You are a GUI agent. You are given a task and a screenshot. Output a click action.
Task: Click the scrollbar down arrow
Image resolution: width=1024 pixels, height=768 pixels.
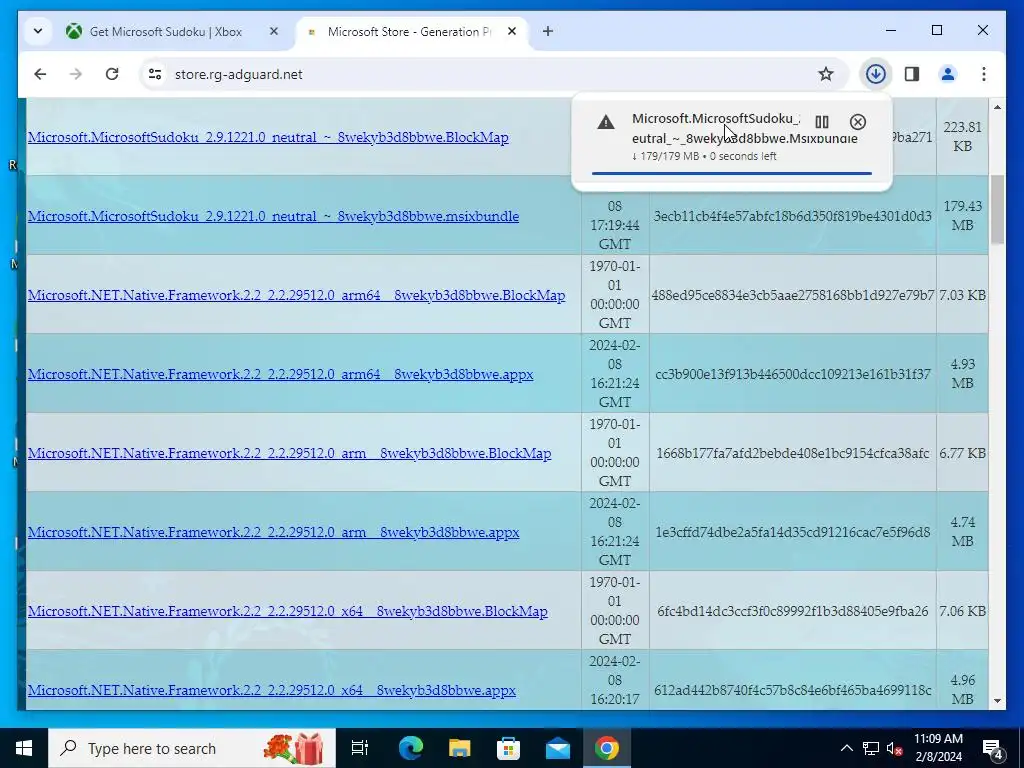pos(997,701)
